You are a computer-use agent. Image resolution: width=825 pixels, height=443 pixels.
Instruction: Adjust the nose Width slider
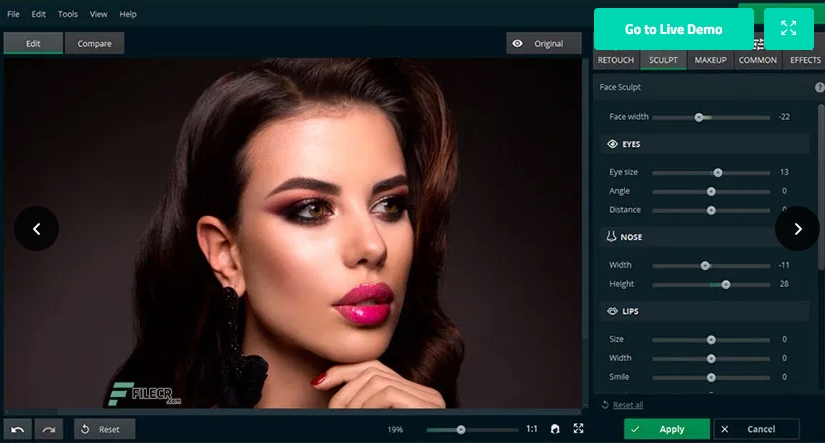pos(711,266)
